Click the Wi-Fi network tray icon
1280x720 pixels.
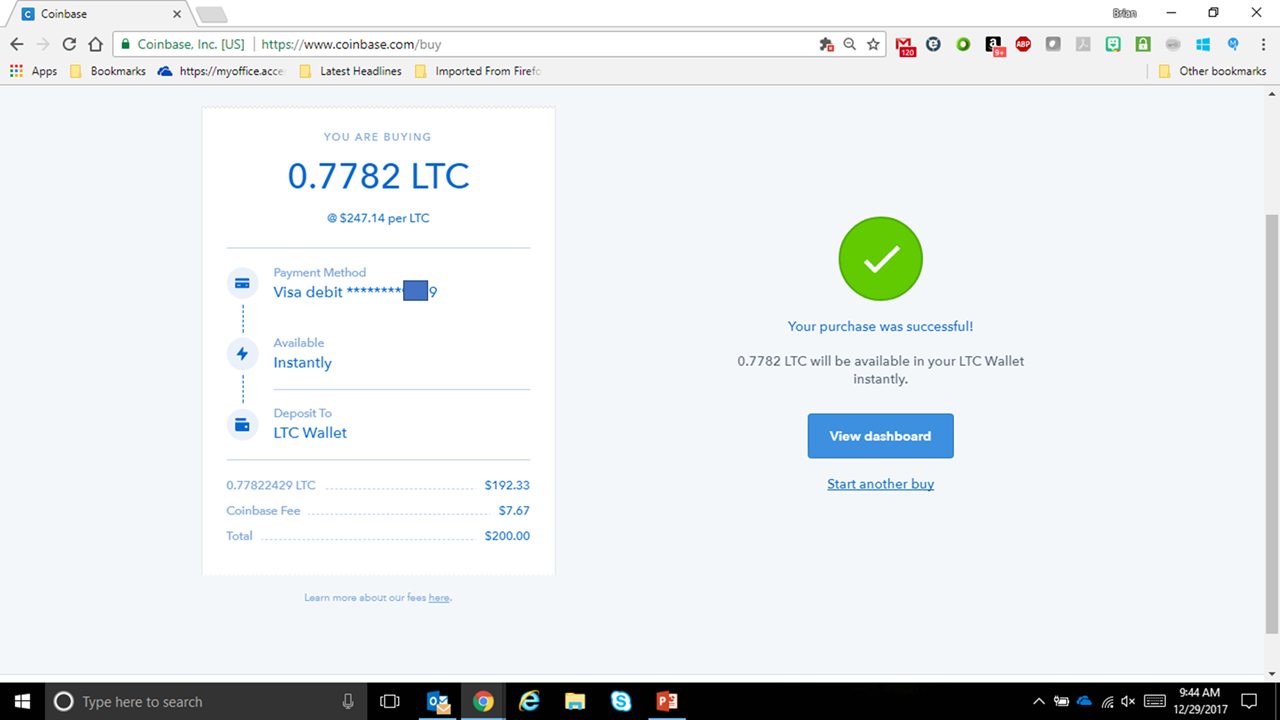[x=1107, y=701]
